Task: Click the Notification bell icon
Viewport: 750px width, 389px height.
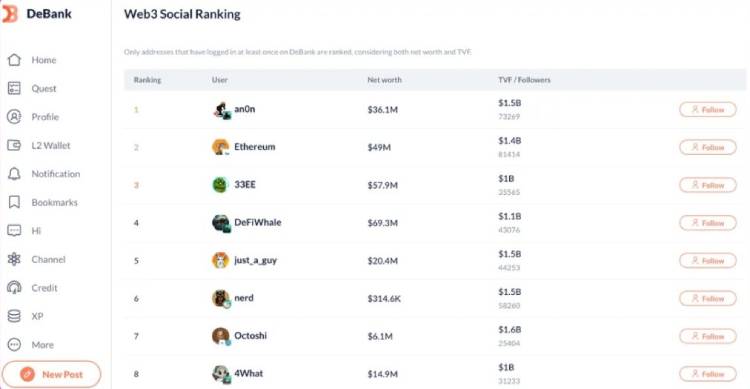Action: [14, 174]
